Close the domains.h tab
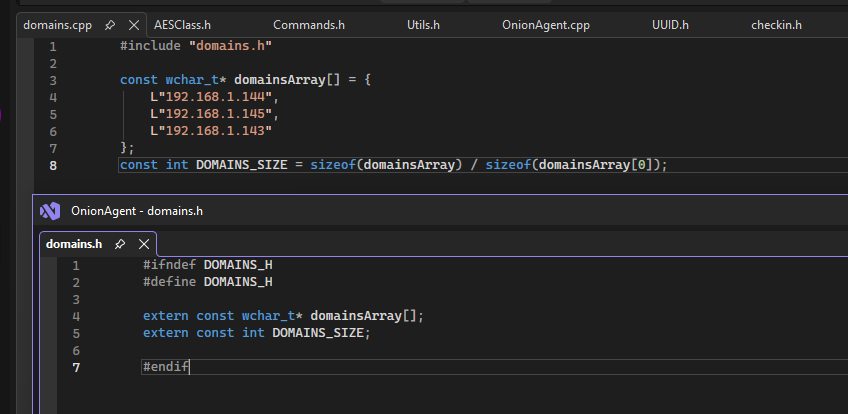This screenshot has width=848, height=414. 144,244
